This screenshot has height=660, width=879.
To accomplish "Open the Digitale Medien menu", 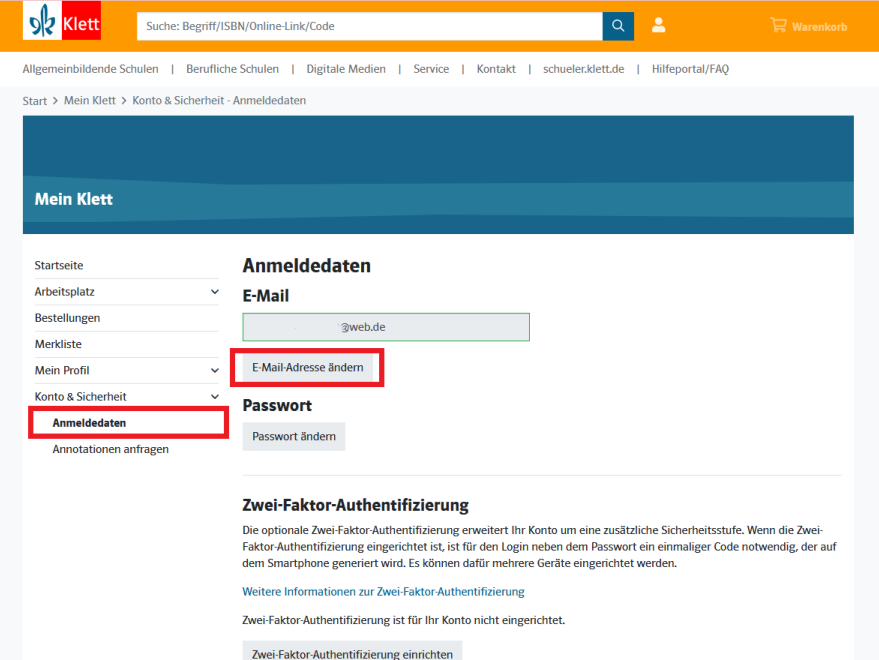I will click(x=345, y=69).
